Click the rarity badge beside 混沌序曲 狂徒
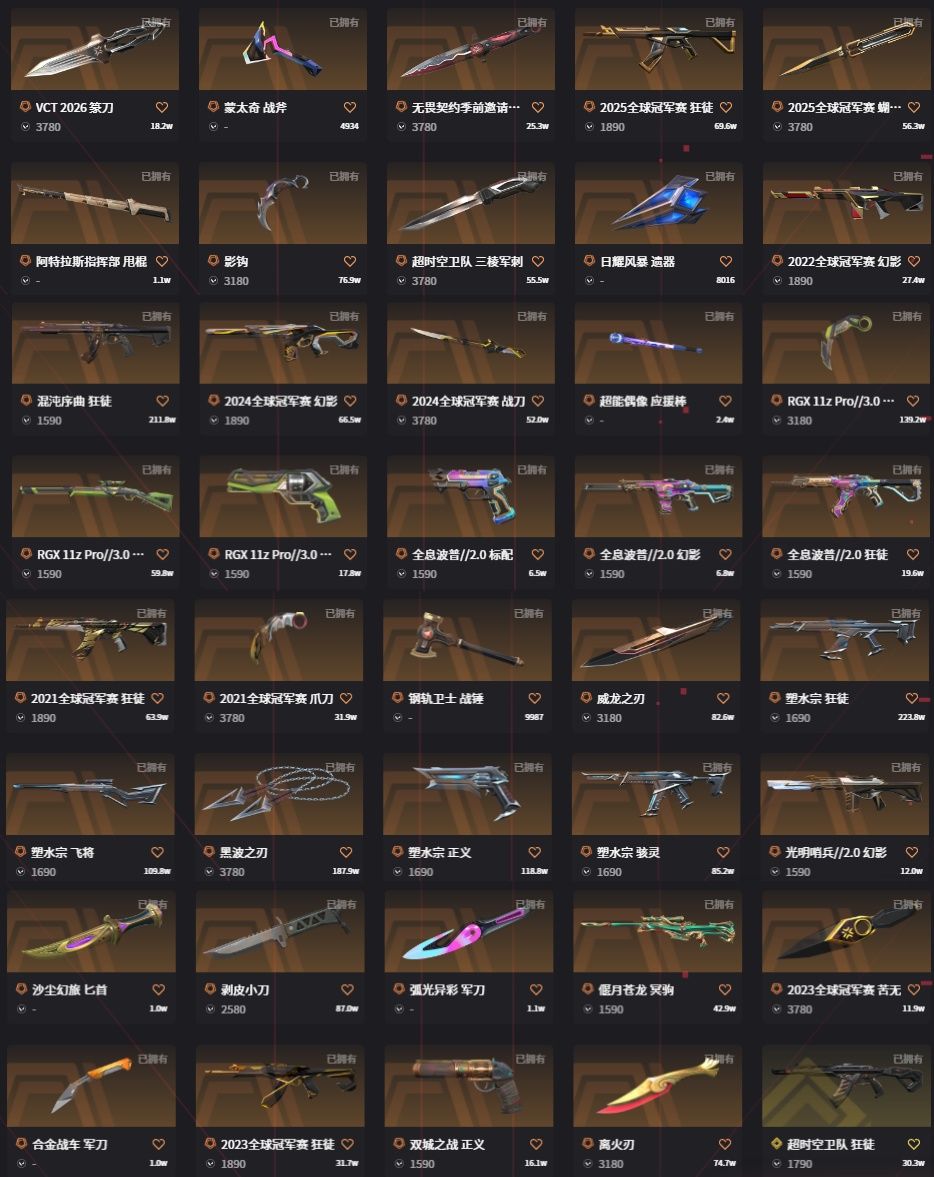This screenshot has width=934, height=1177. [26, 401]
